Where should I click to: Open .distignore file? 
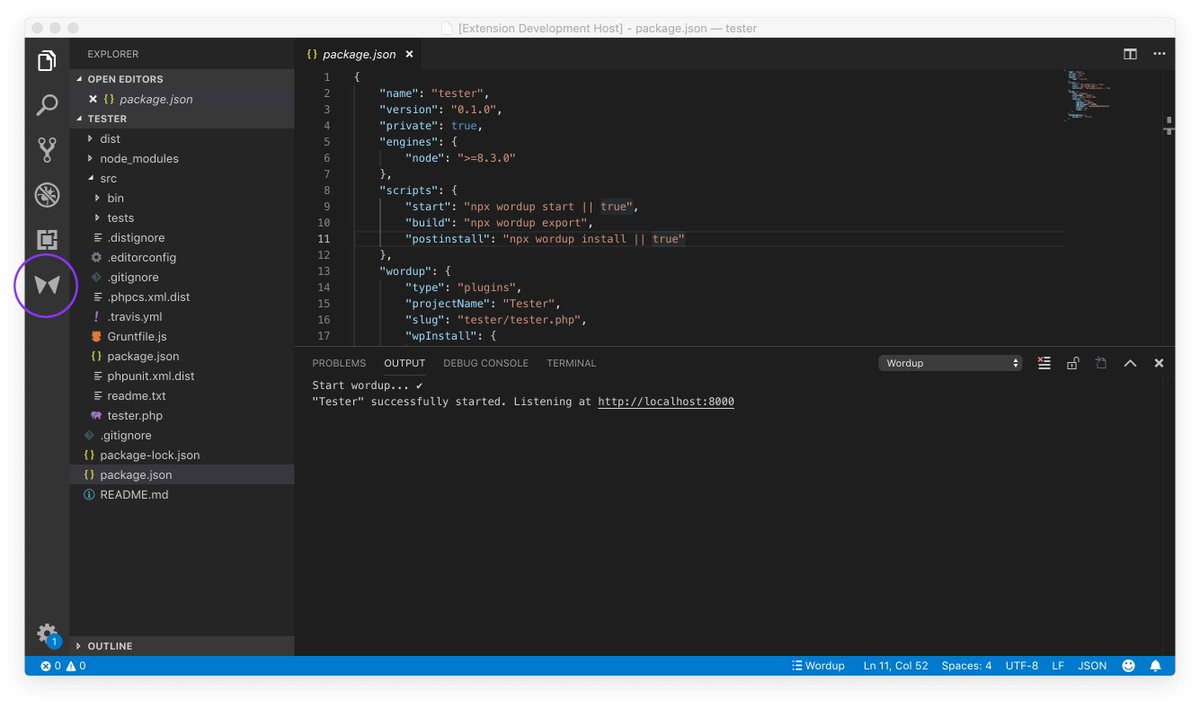[x=136, y=237]
